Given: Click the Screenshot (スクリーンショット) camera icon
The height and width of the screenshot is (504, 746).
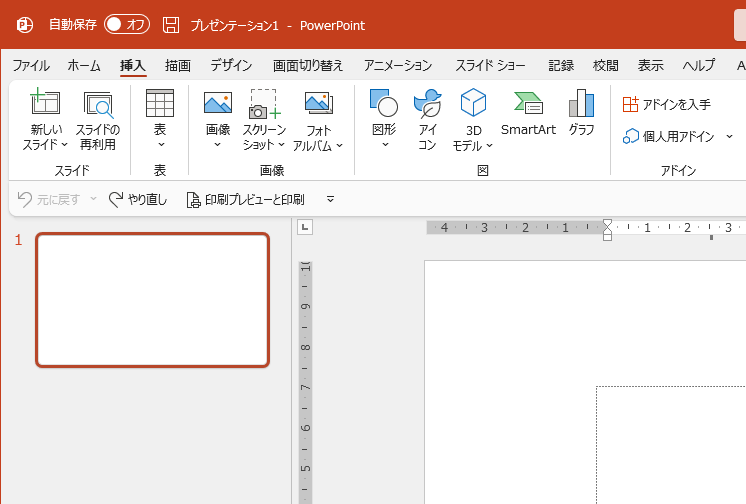Looking at the screenshot, I should point(264,104).
